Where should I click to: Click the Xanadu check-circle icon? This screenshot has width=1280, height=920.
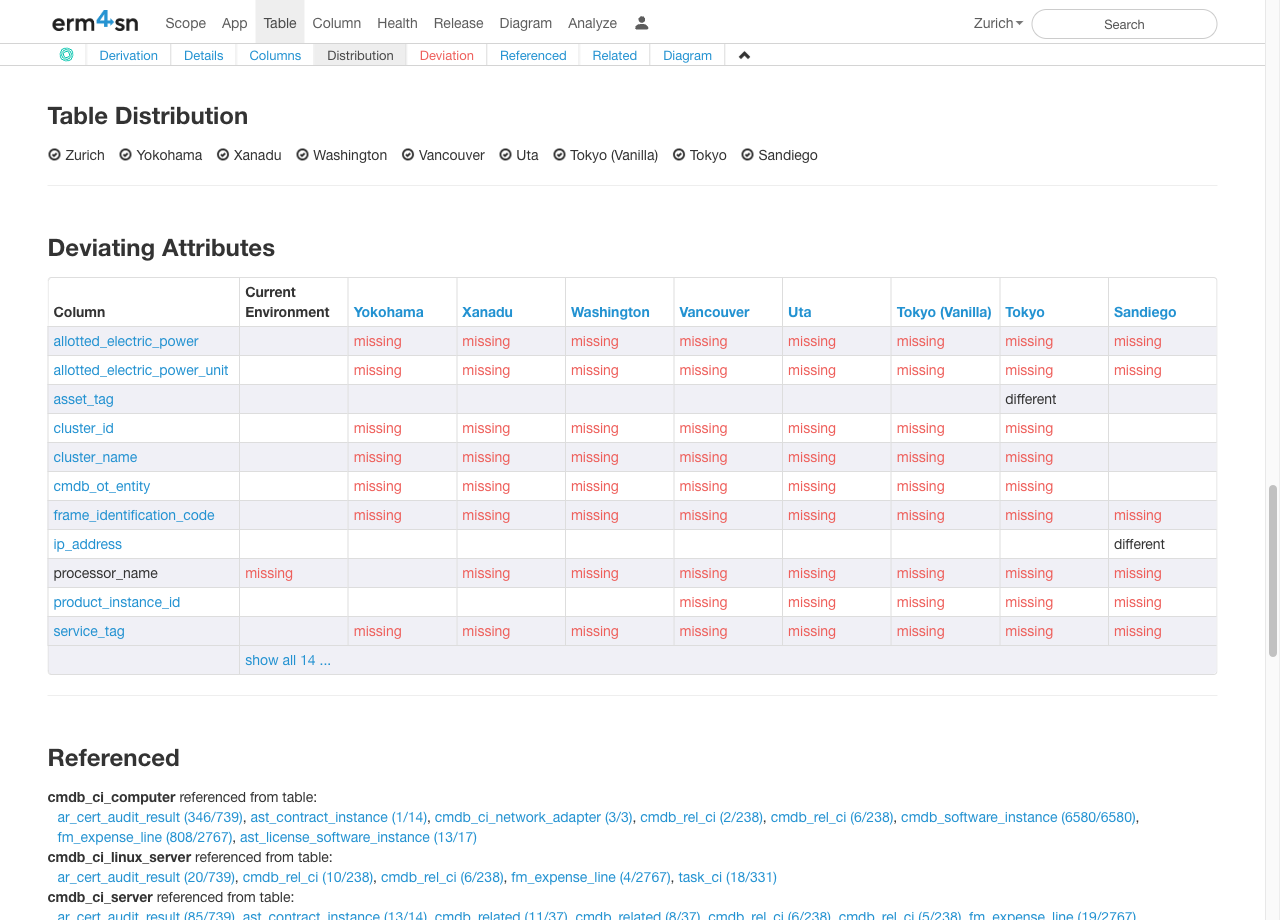pyautogui.click(x=223, y=155)
